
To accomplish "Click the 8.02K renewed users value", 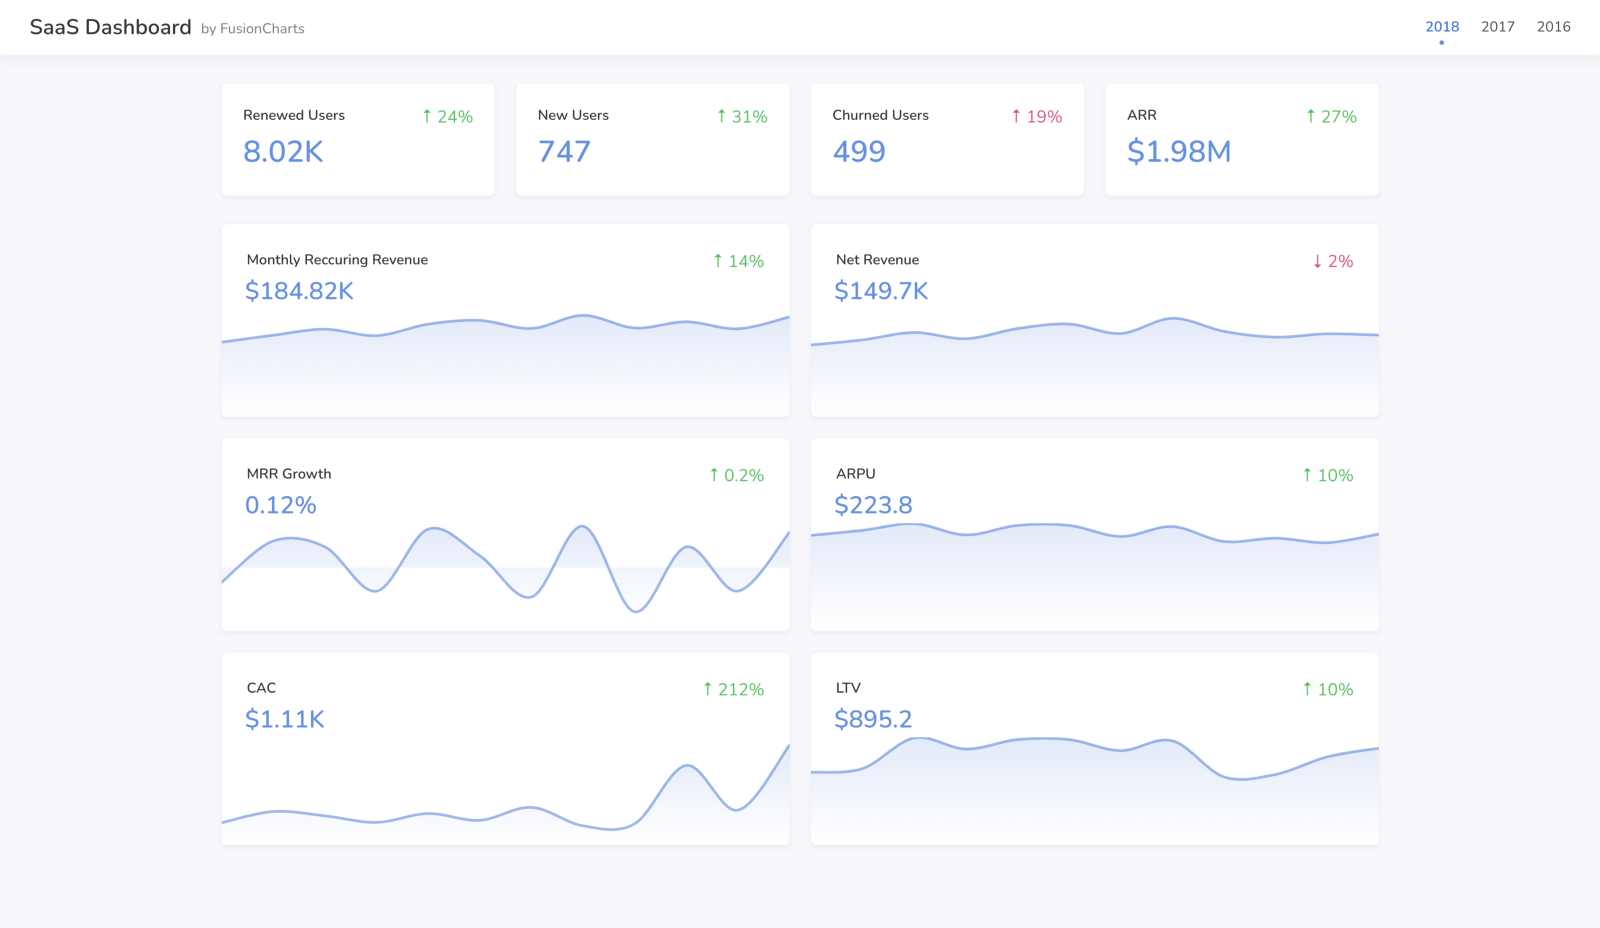I will click(283, 151).
